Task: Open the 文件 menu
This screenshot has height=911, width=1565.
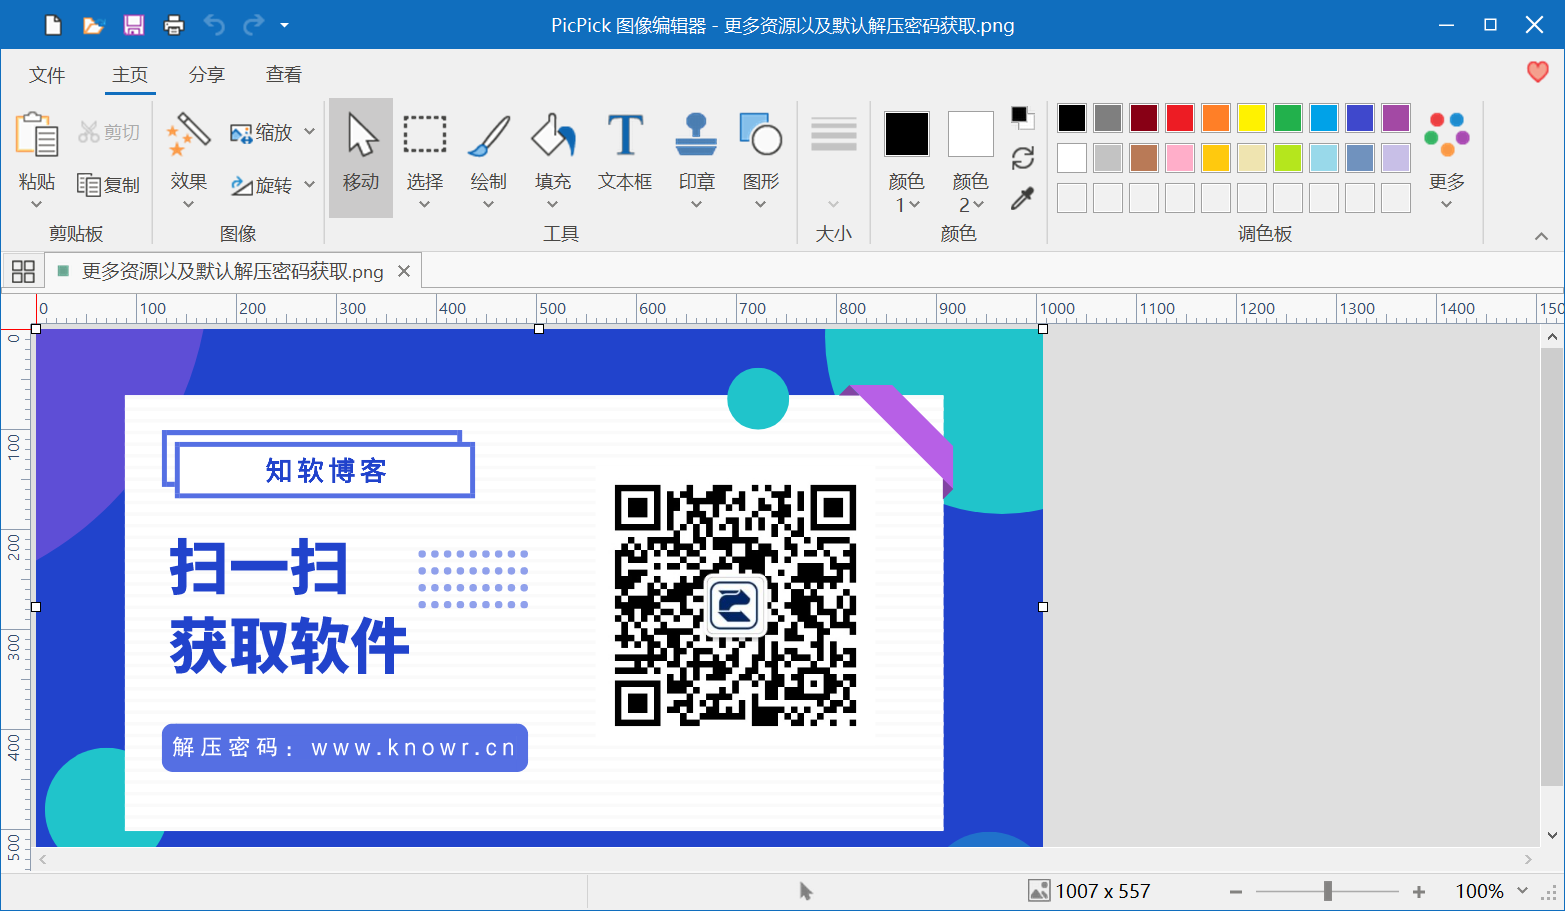Action: click(x=47, y=75)
